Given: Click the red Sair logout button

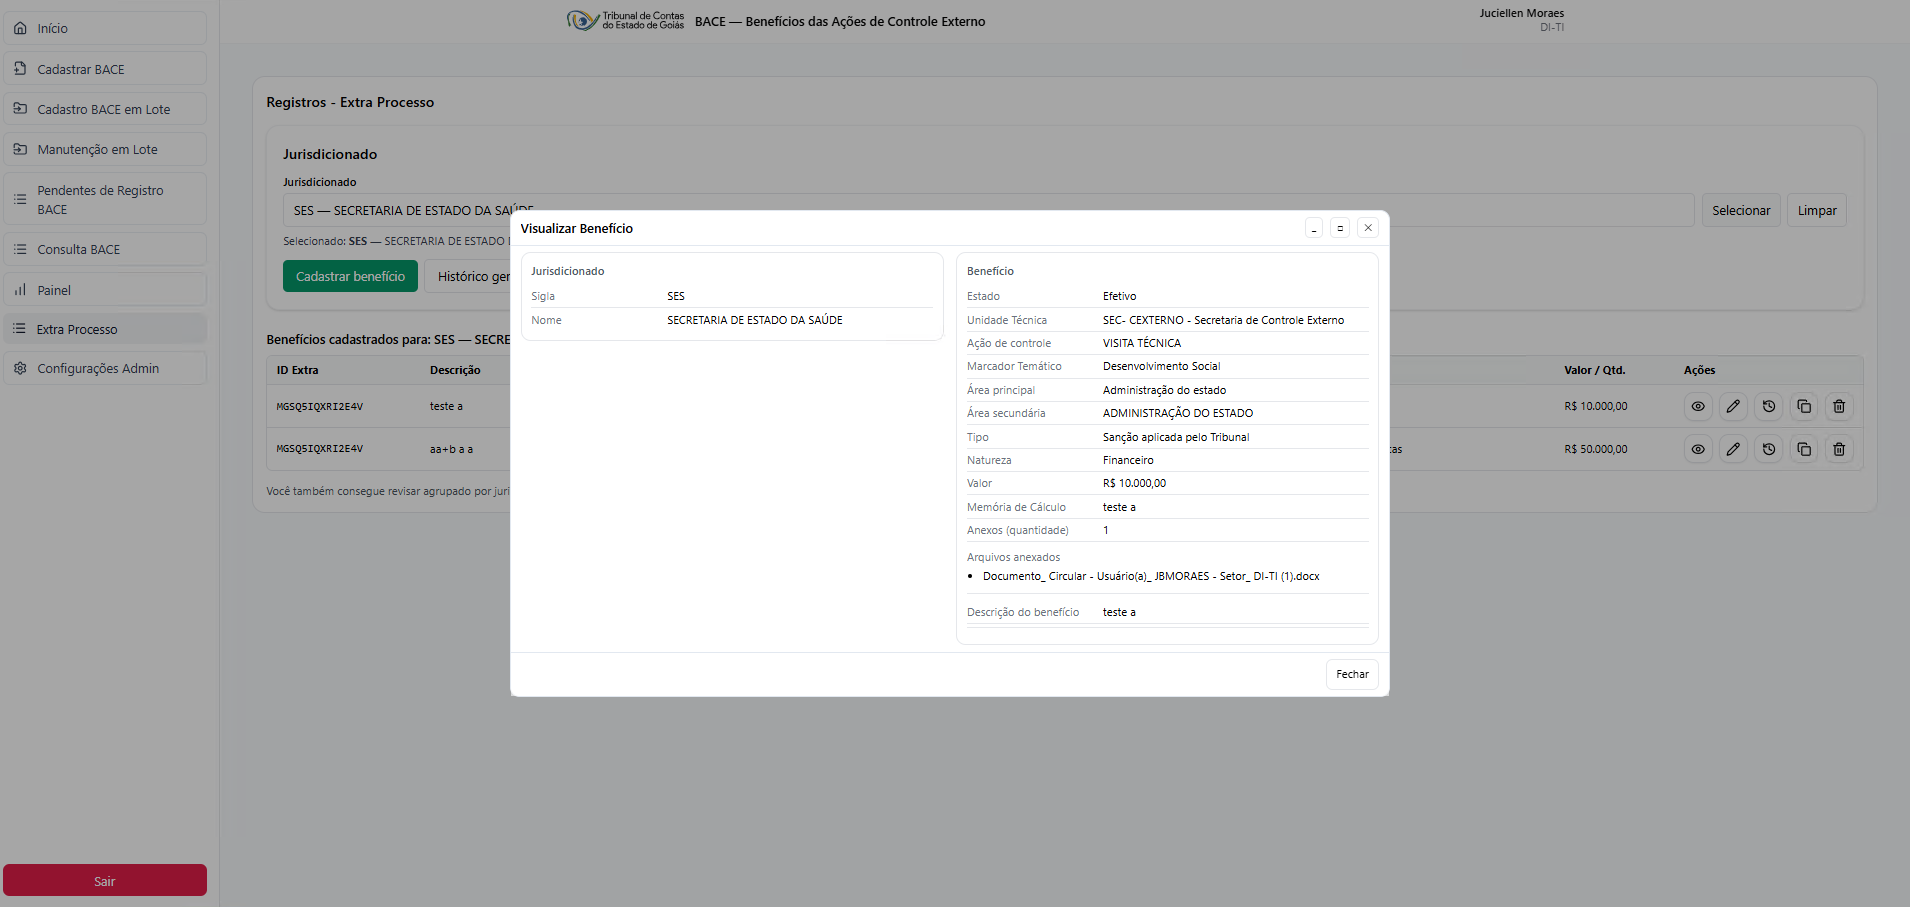Looking at the screenshot, I should [x=105, y=881].
